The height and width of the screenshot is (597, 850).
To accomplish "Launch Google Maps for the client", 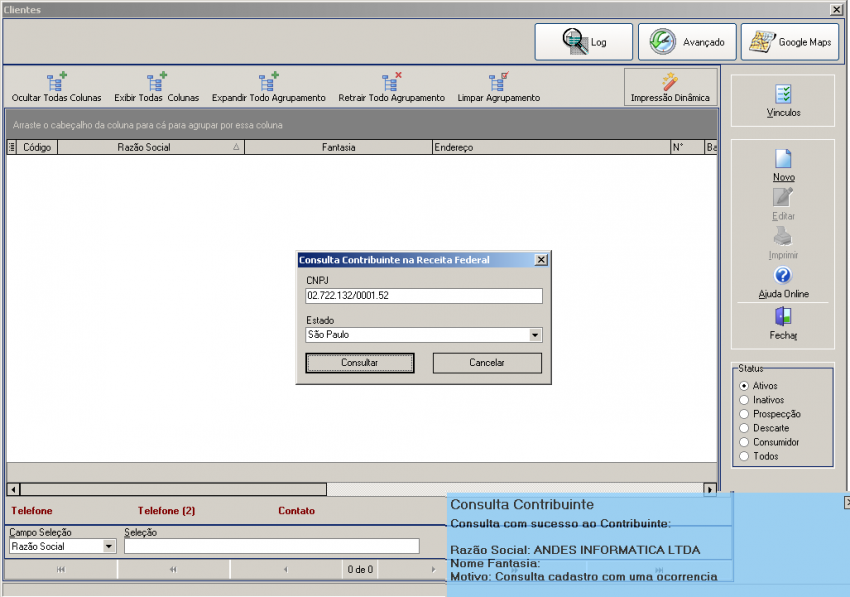I will pyautogui.click(x=790, y=42).
